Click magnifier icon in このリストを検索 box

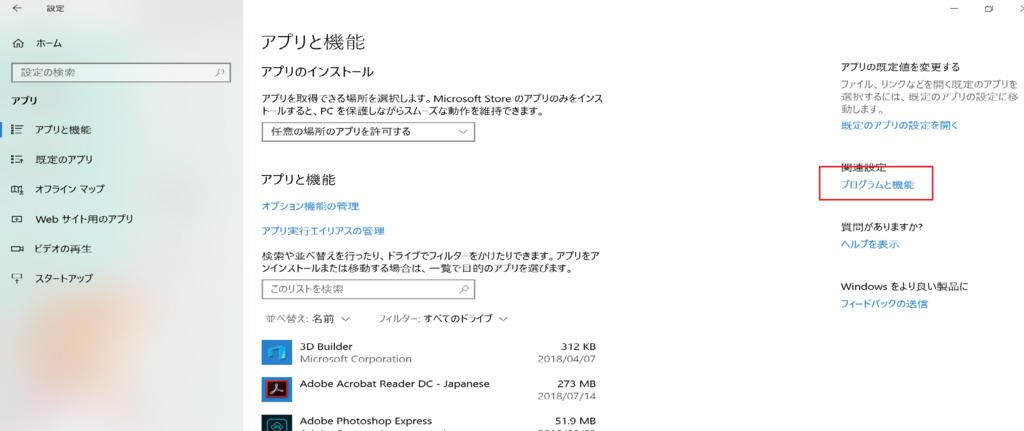click(x=464, y=289)
